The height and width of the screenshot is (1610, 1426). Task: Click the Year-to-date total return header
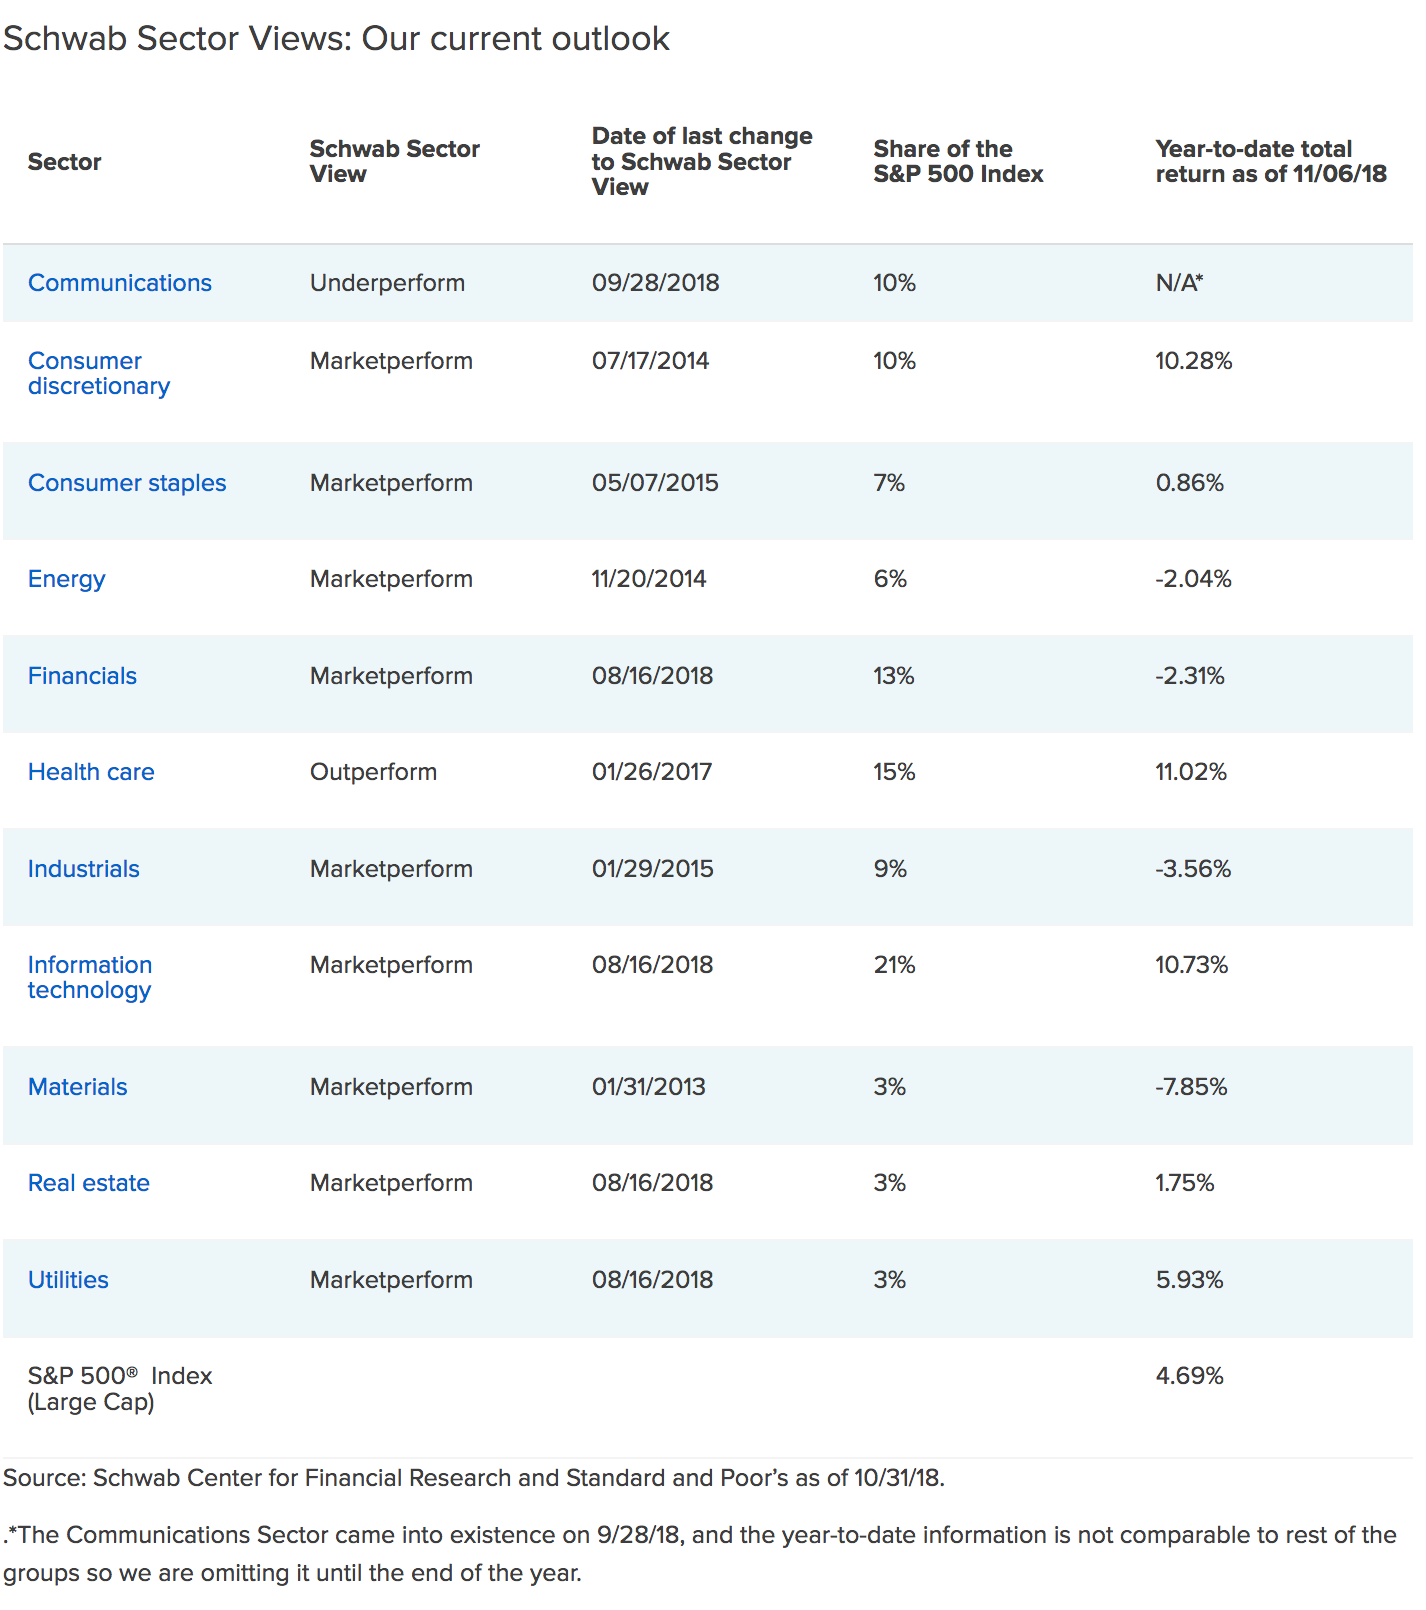(1270, 161)
